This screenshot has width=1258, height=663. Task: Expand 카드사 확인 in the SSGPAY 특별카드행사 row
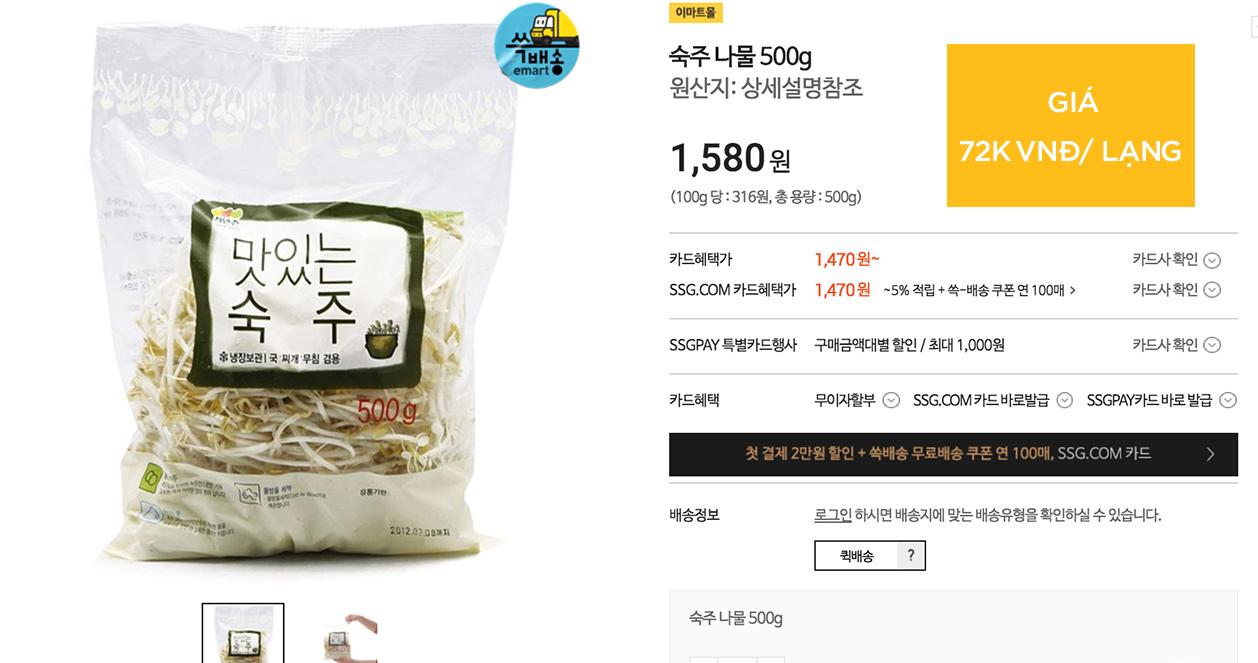tap(1176, 345)
